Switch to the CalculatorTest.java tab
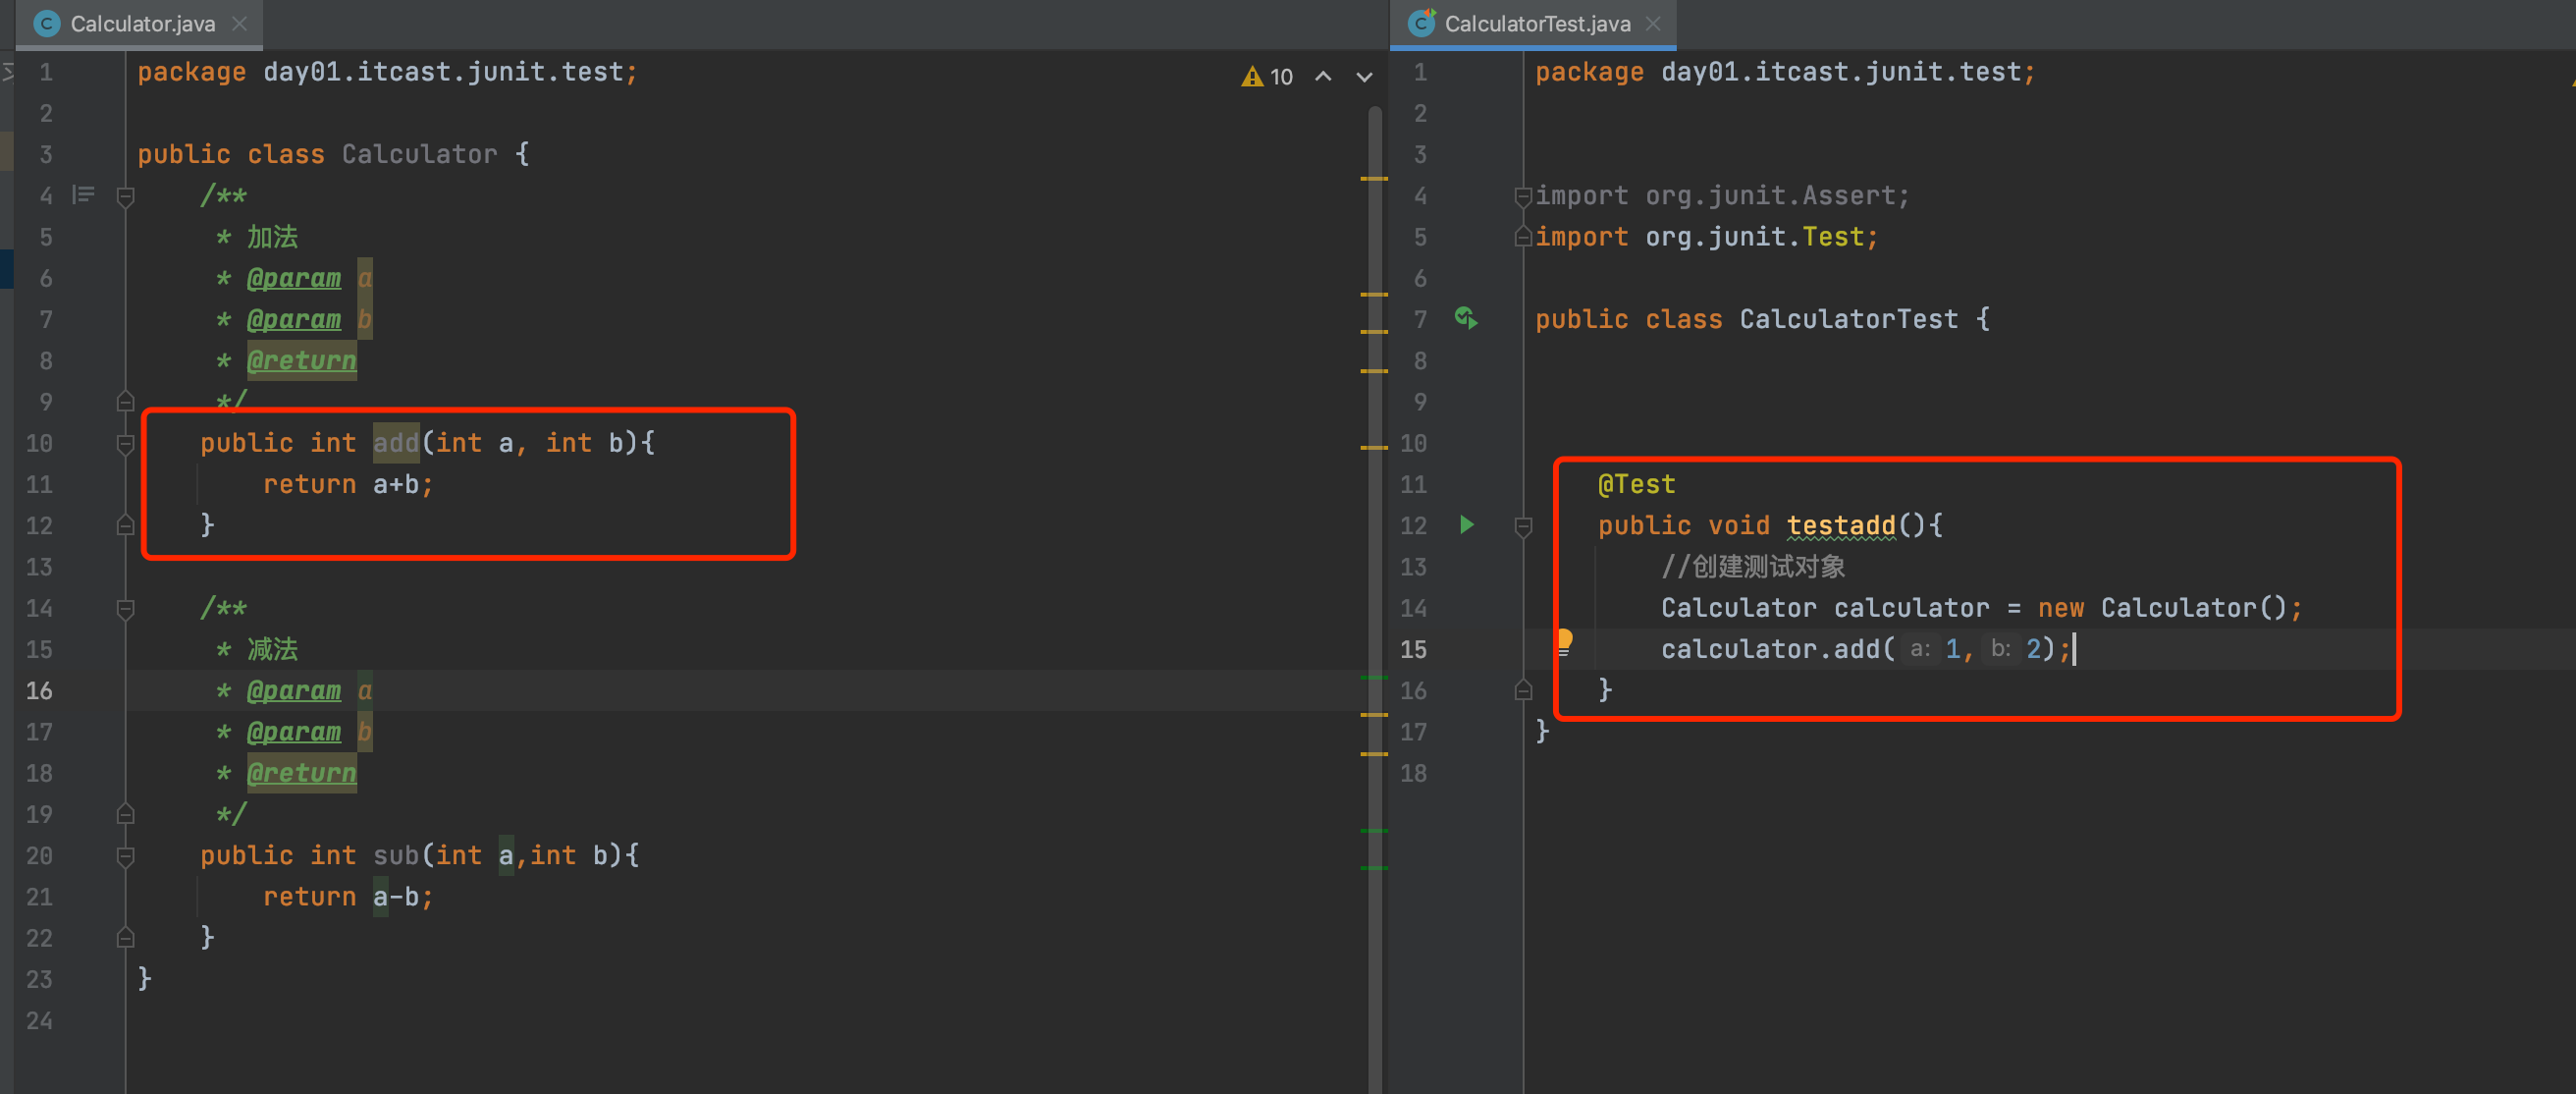The height and width of the screenshot is (1094, 2576). pyautogui.click(x=1535, y=24)
